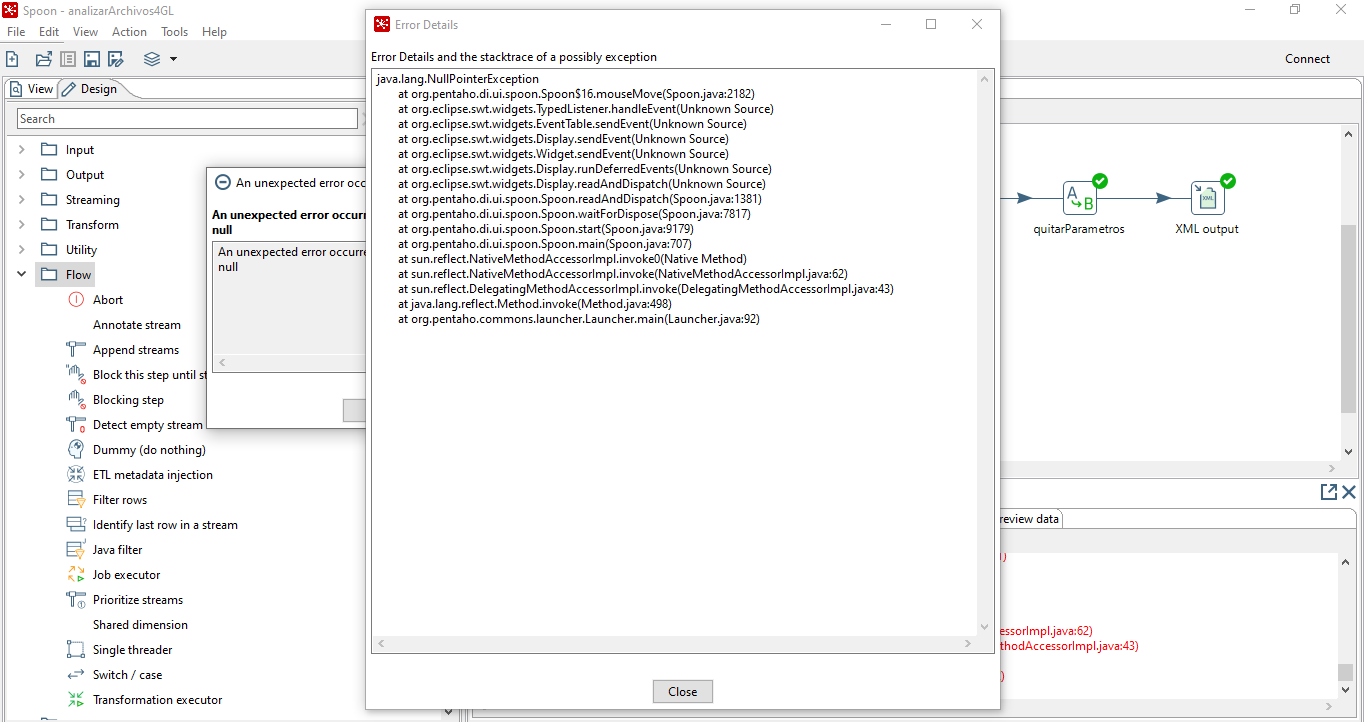
Task: Select the Transformation executor step icon
Action: pyautogui.click(x=76, y=699)
